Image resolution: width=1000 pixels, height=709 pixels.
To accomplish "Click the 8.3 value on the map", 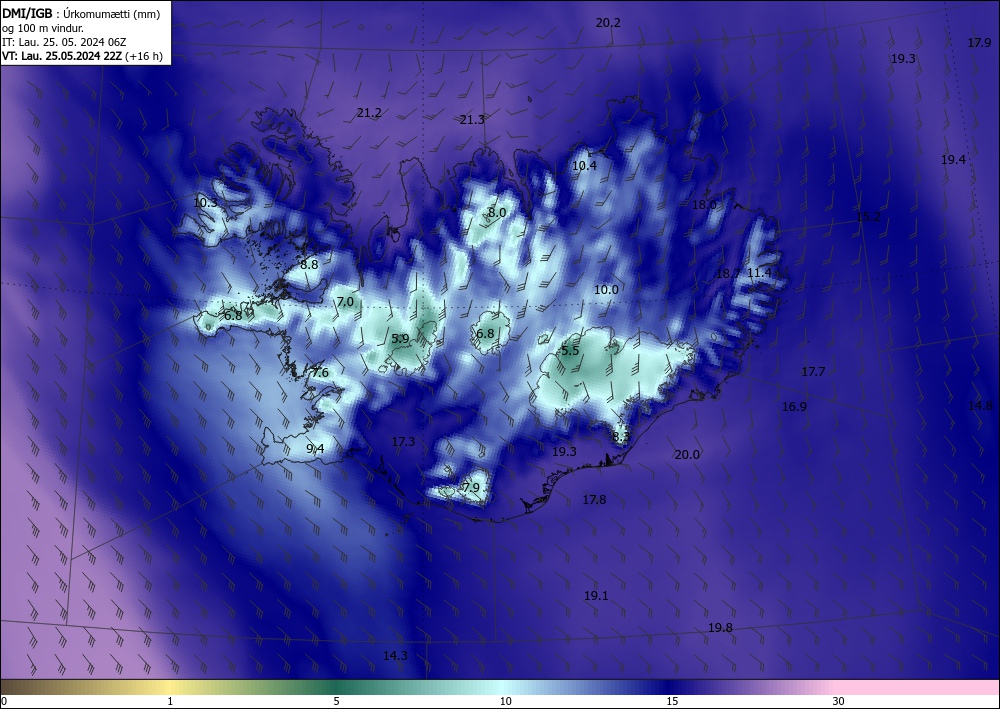I will [621, 437].
